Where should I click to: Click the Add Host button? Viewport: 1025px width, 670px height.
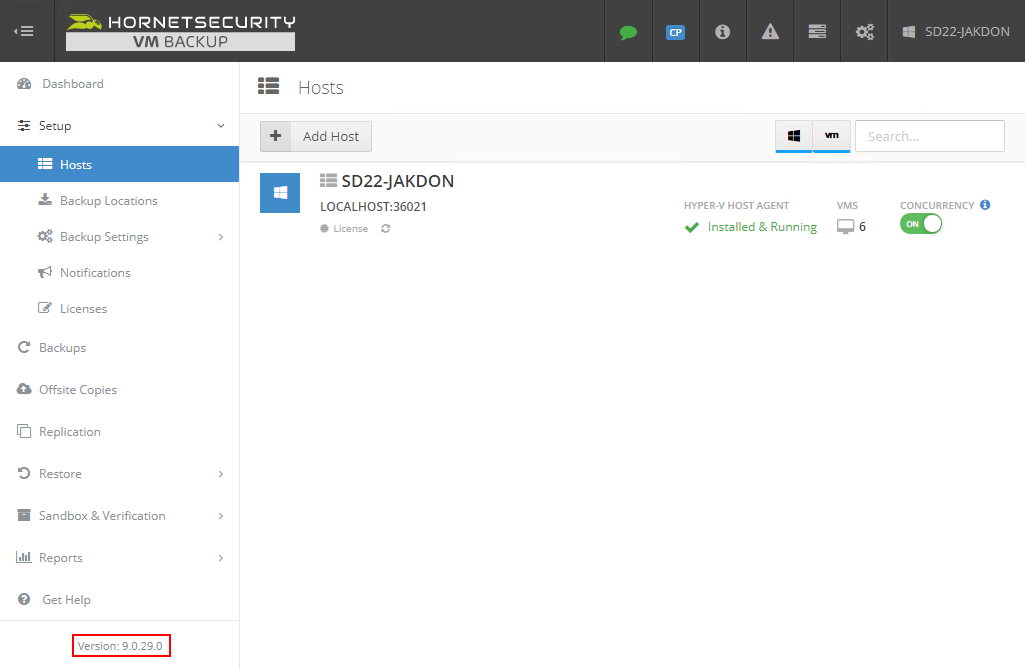[x=315, y=136]
